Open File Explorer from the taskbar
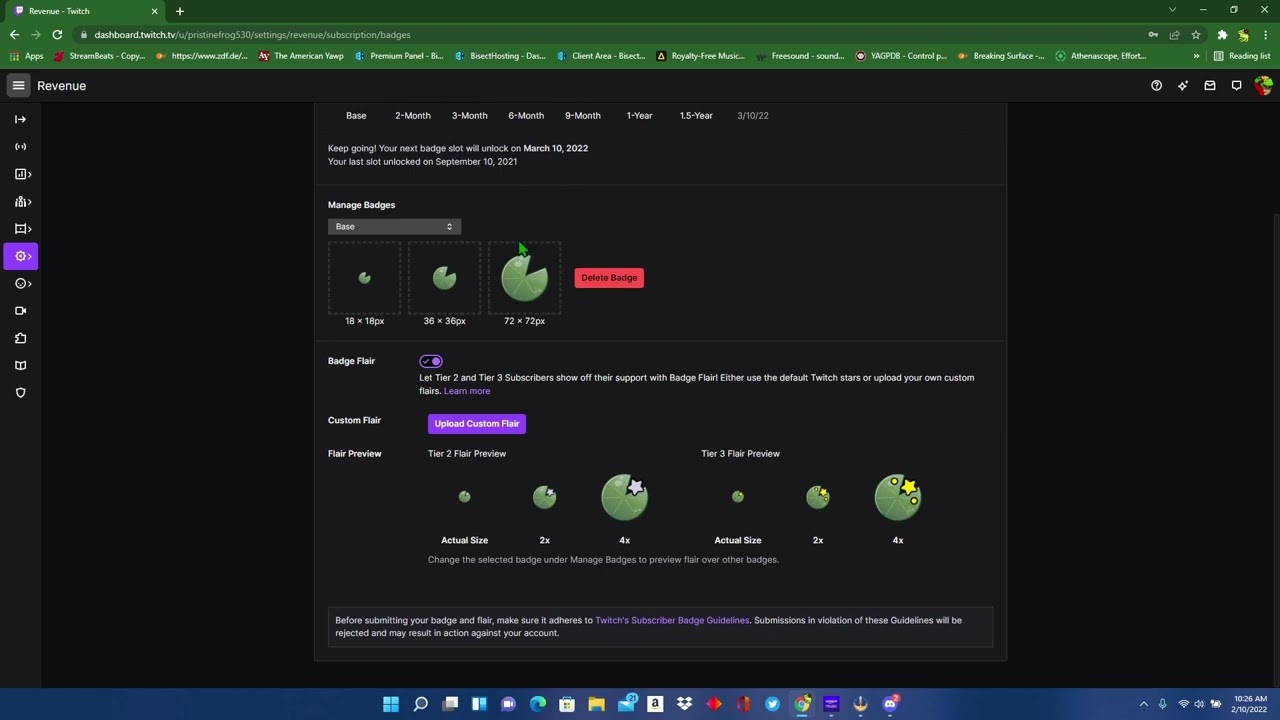Image resolution: width=1280 pixels, height=720 pixels. click(x=597, y=704)
